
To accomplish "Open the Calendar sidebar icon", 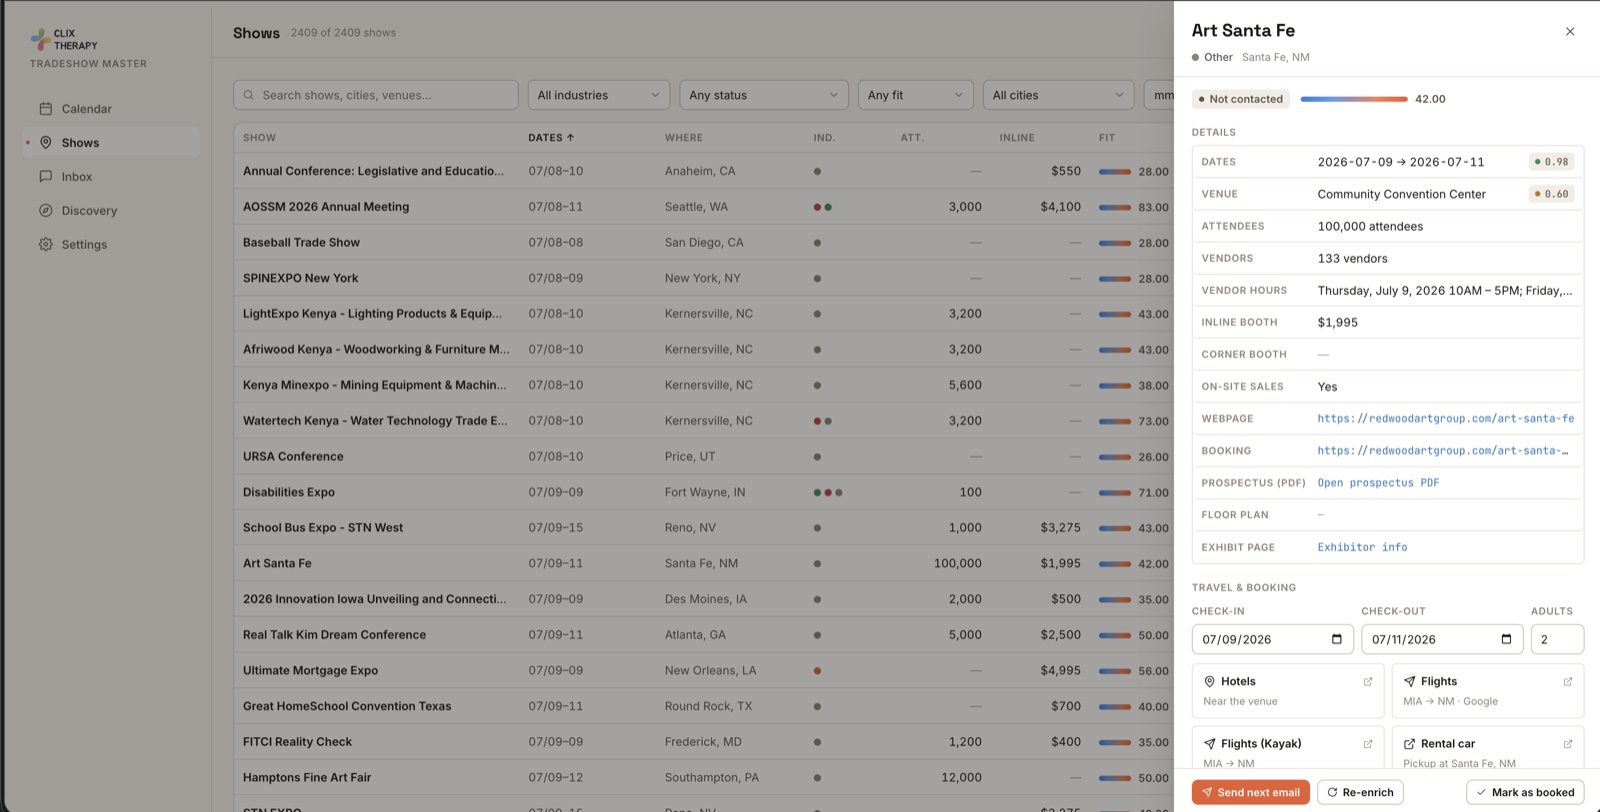I will click(x=45, y=109).
